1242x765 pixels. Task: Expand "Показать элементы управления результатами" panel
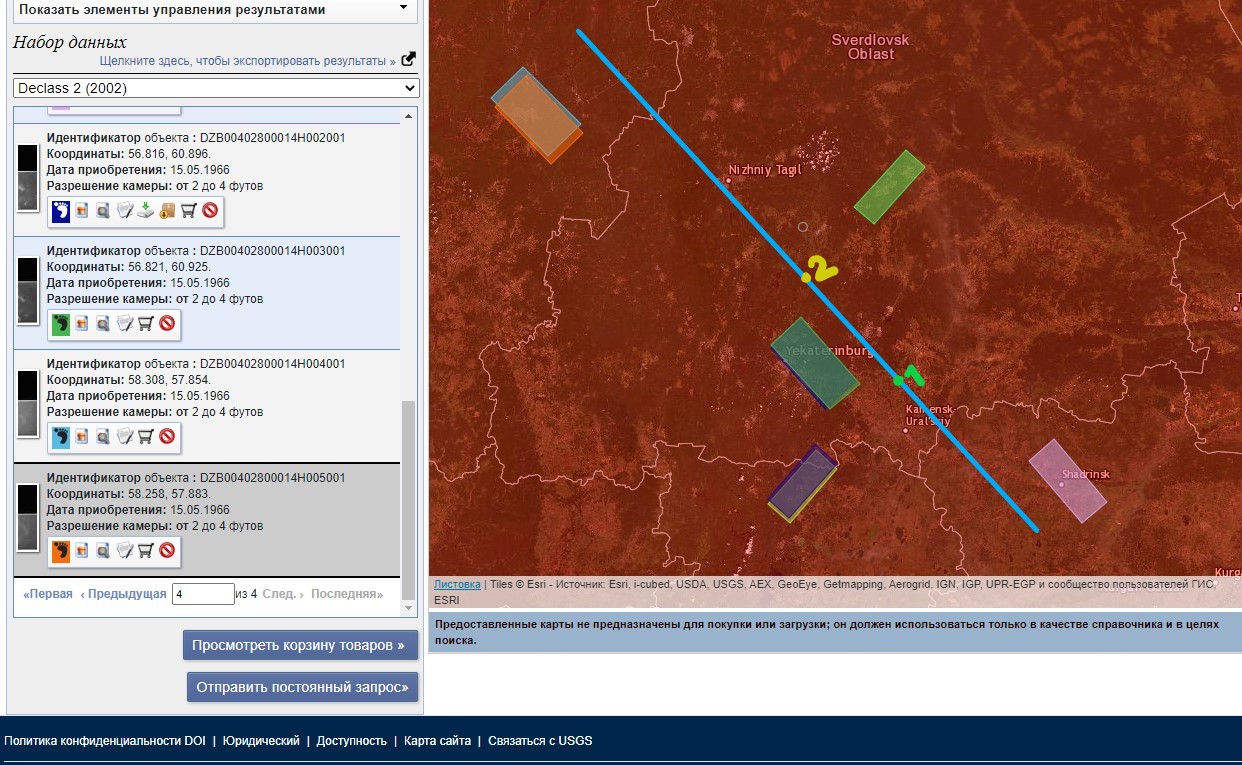coord(215,10)
